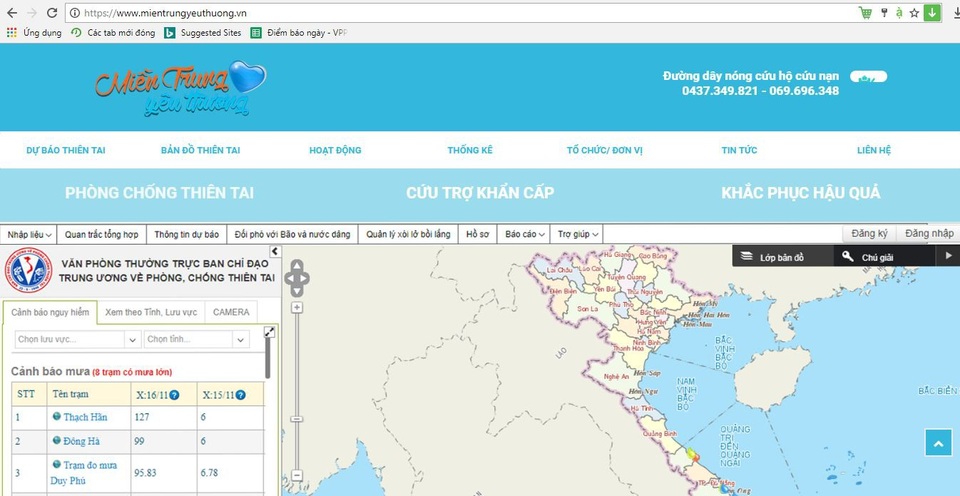Expand the Nhập liệu menu
This screenshot has width=960, height=496.
point(29,234)
